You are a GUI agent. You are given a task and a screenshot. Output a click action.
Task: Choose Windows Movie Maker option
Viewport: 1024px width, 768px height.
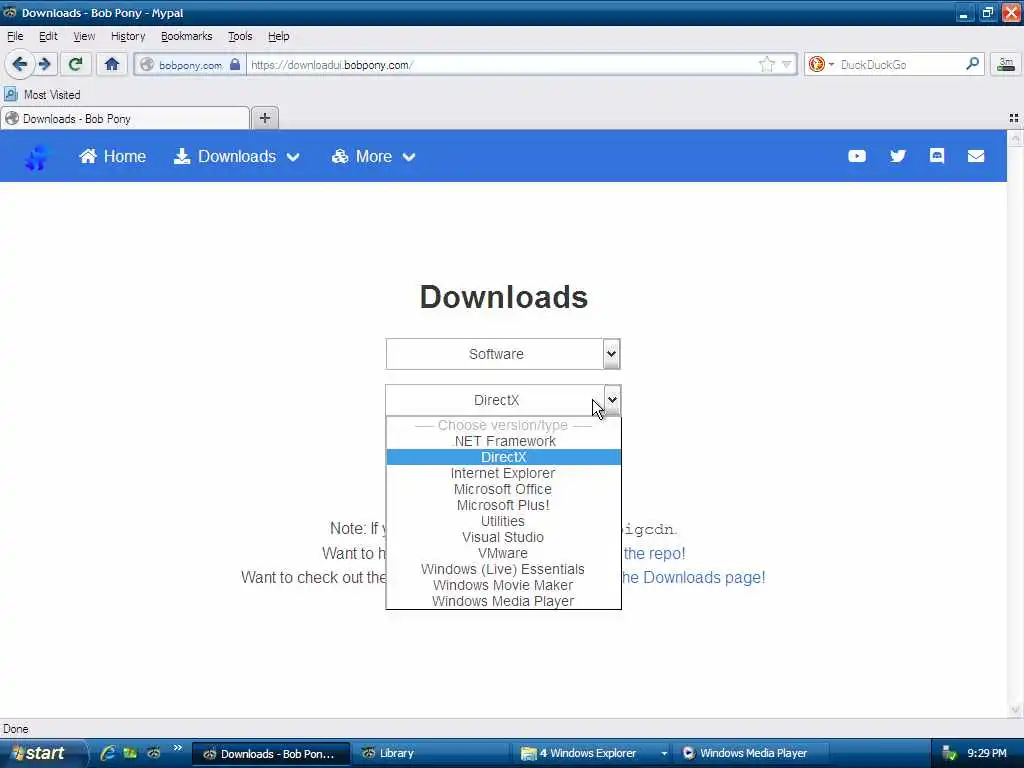pos(504,585)
